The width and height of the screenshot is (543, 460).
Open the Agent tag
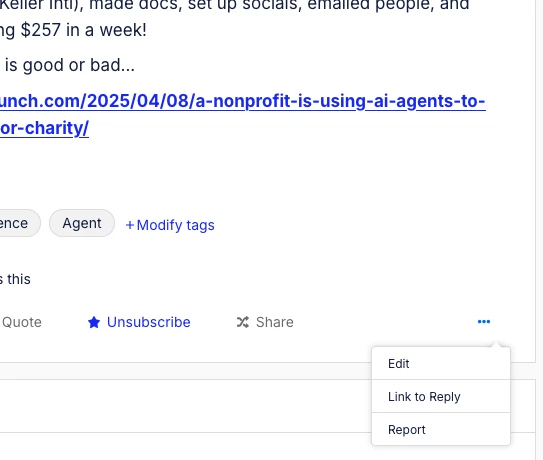(x=82, y=223)
